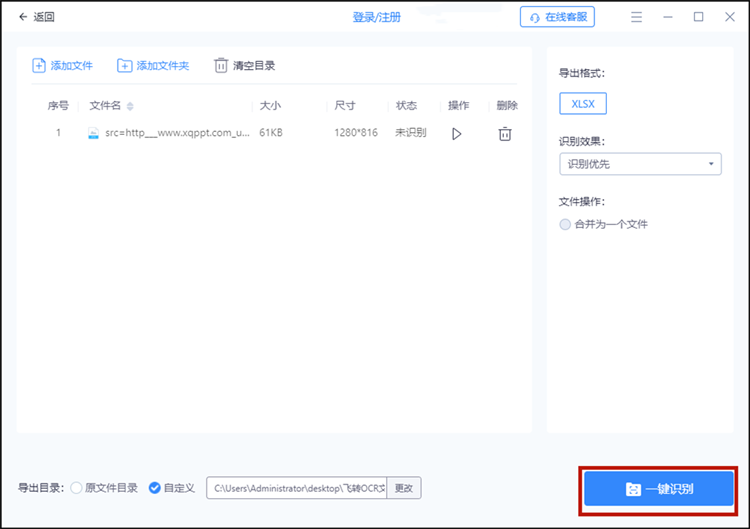This screenshot has width=750, height=529.
Task: Select XLSX export format
Action: click(583, 104)
